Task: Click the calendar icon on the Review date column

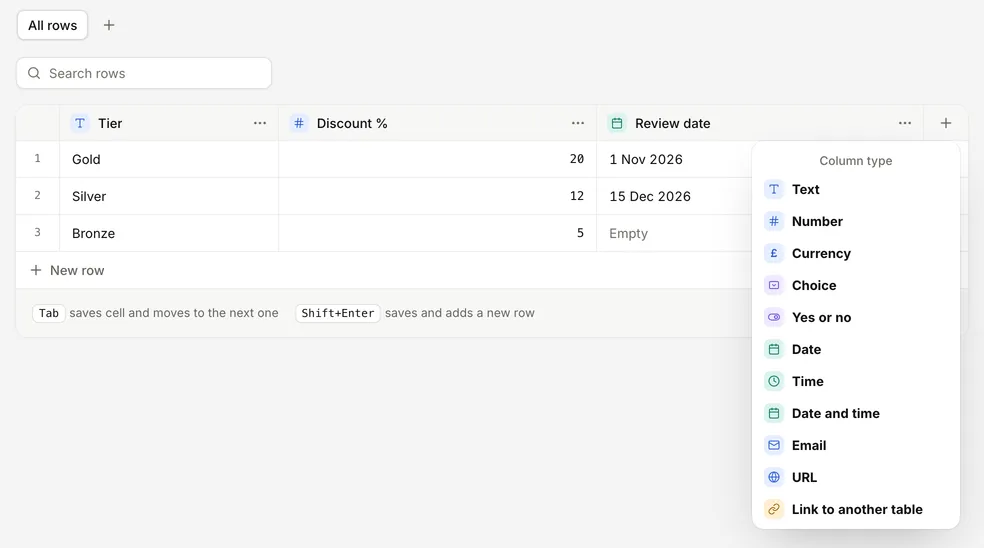Action: coord(617,123)
